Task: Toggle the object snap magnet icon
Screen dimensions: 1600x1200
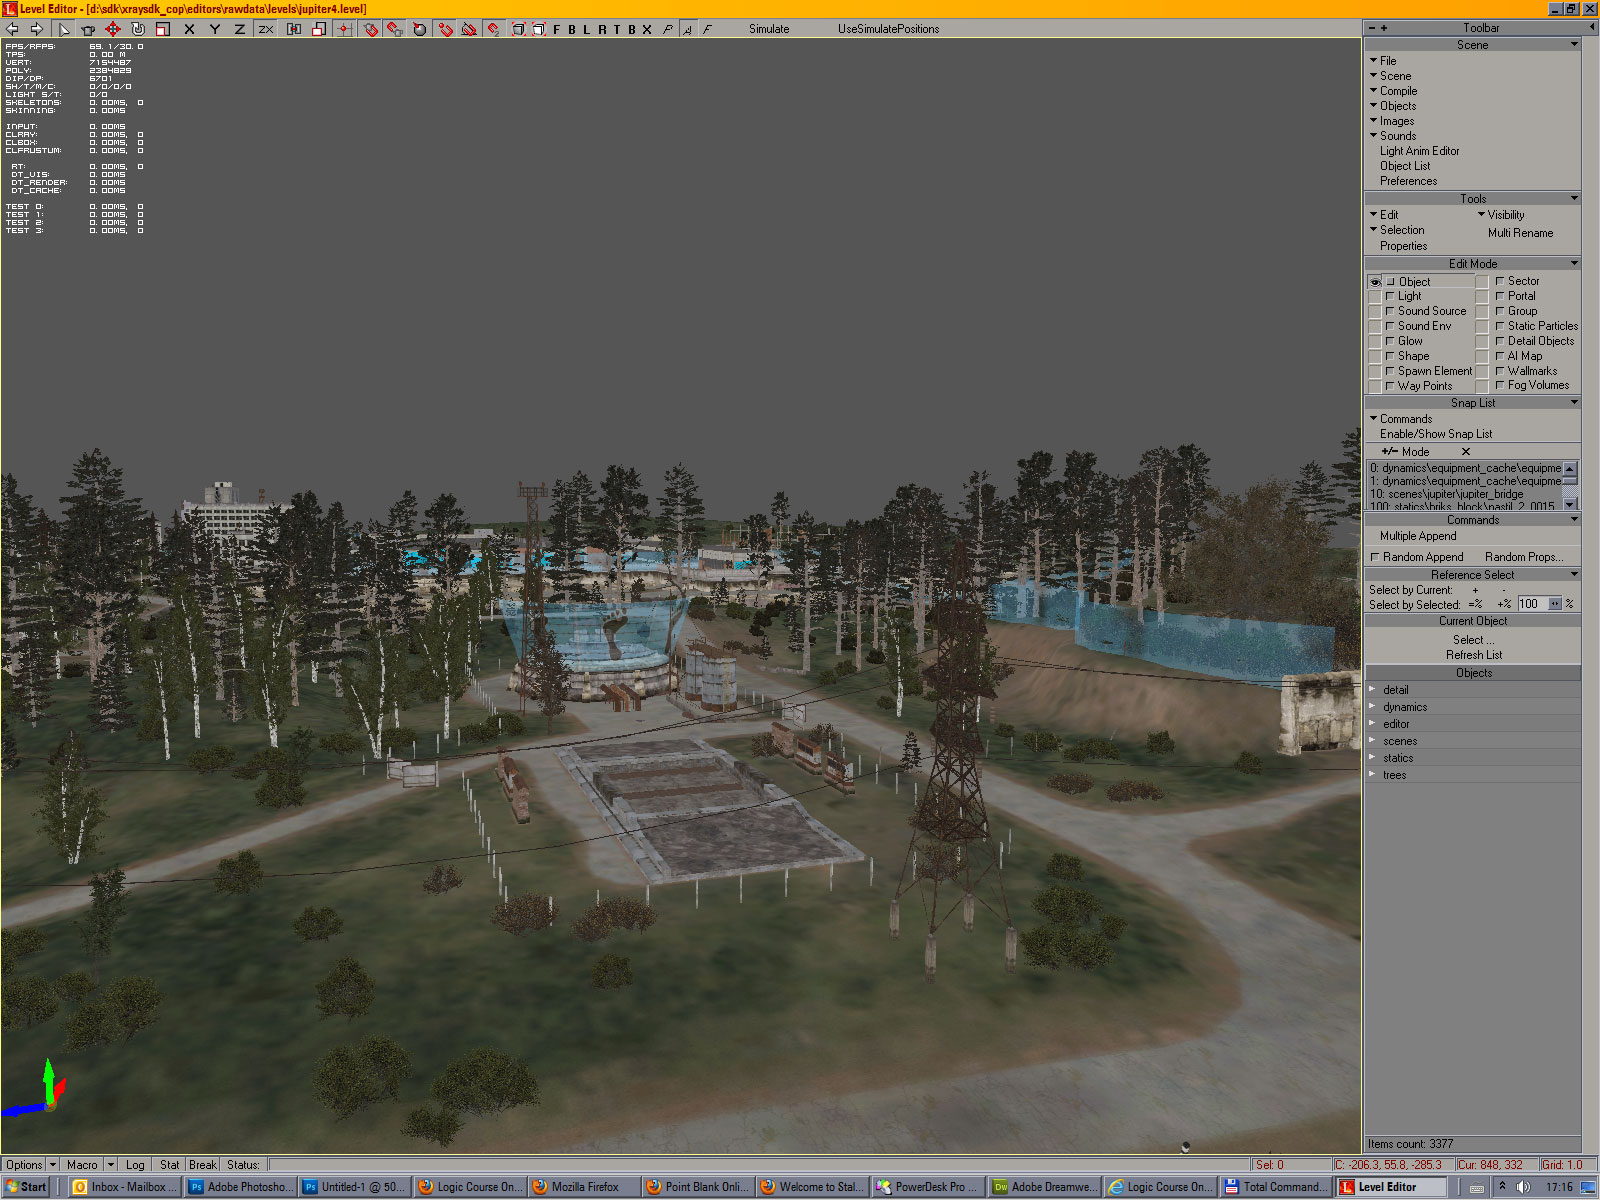Action: point(371,29)
